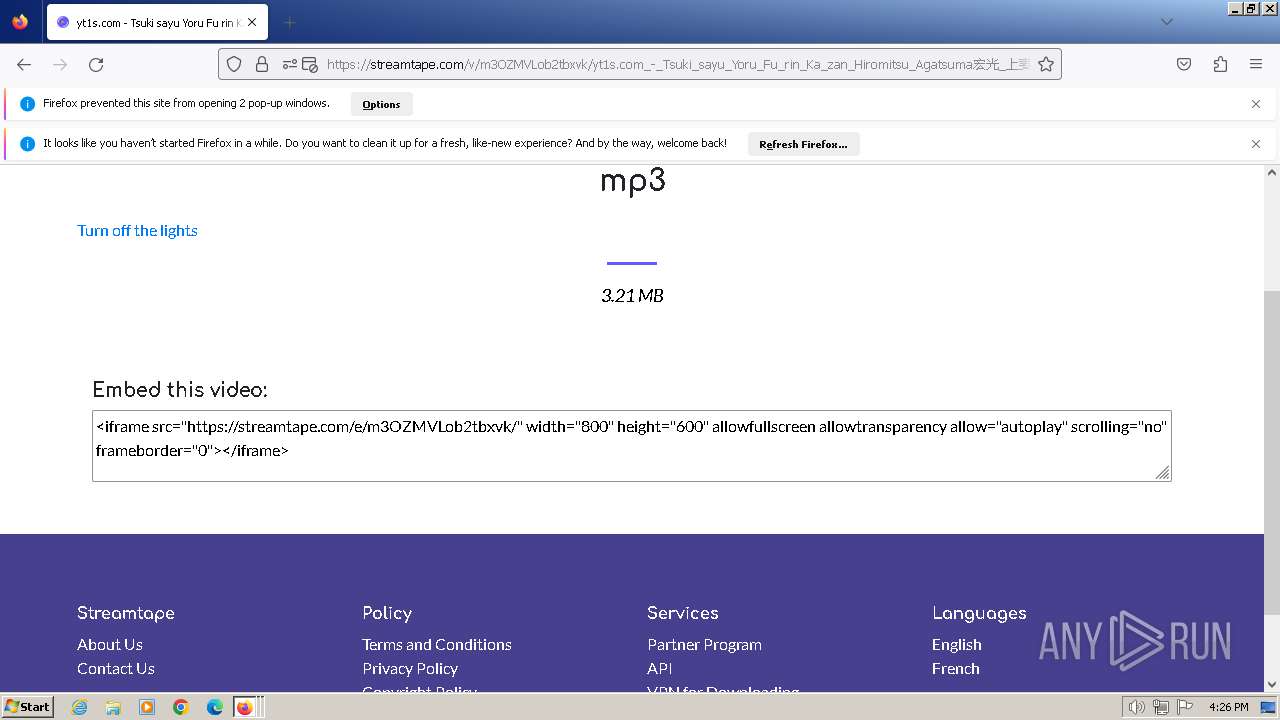The image size is (1280, 720).
Task: Click the network tray icon
Action: [1161, 707]
